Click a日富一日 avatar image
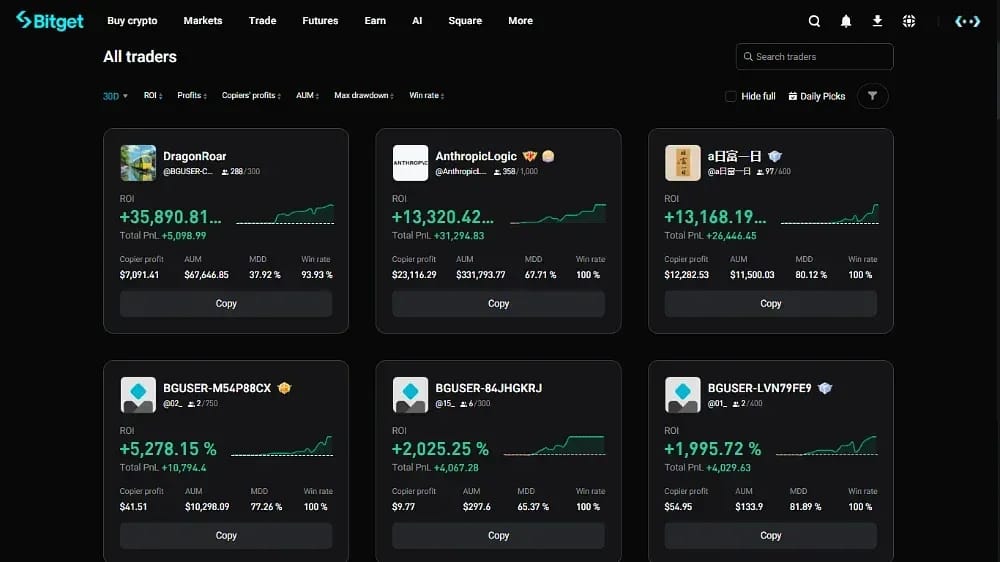This screenshot has width=1000, height=562. tap(682, 163)
